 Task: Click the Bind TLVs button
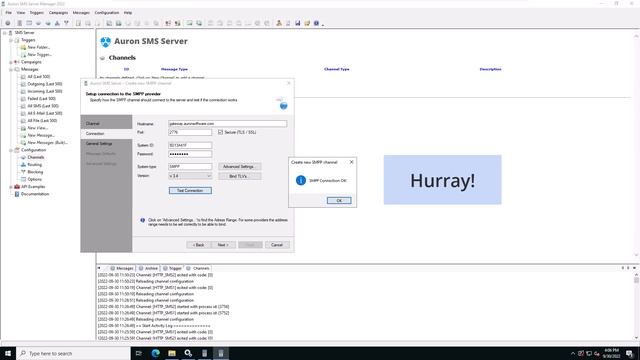[240, 176]
